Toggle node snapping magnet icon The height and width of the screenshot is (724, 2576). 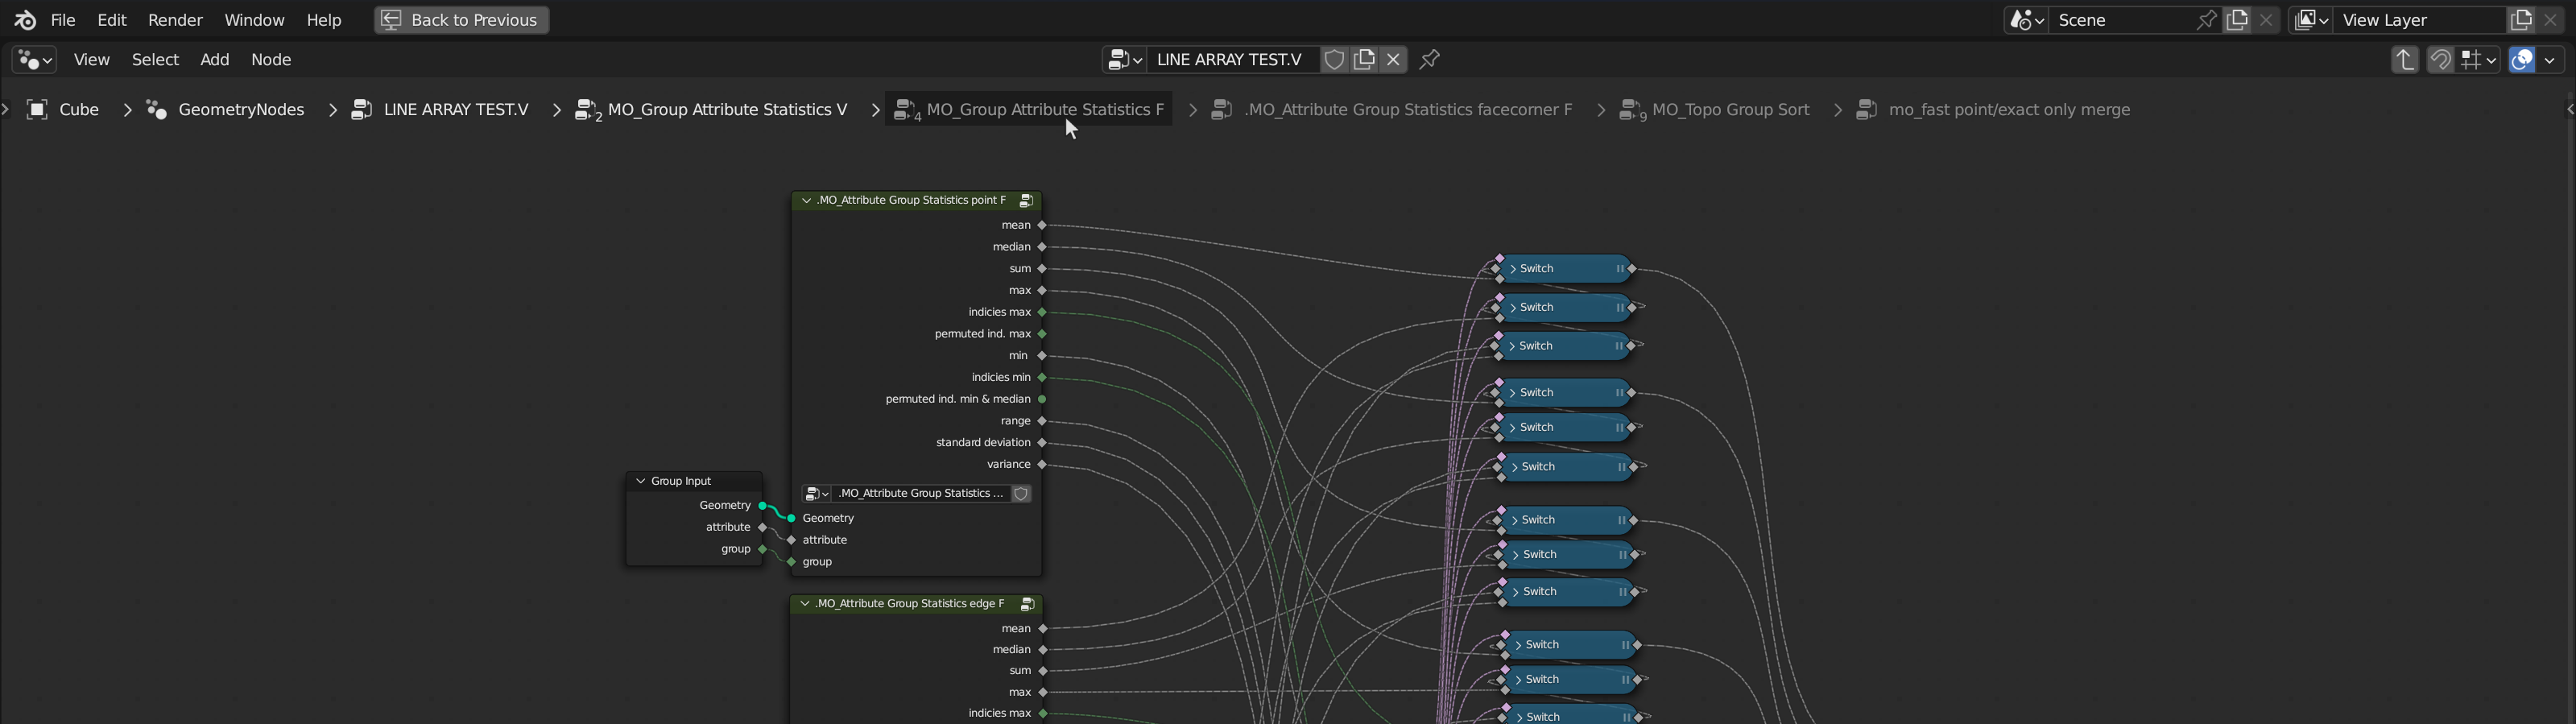(x=2439, y=60)
